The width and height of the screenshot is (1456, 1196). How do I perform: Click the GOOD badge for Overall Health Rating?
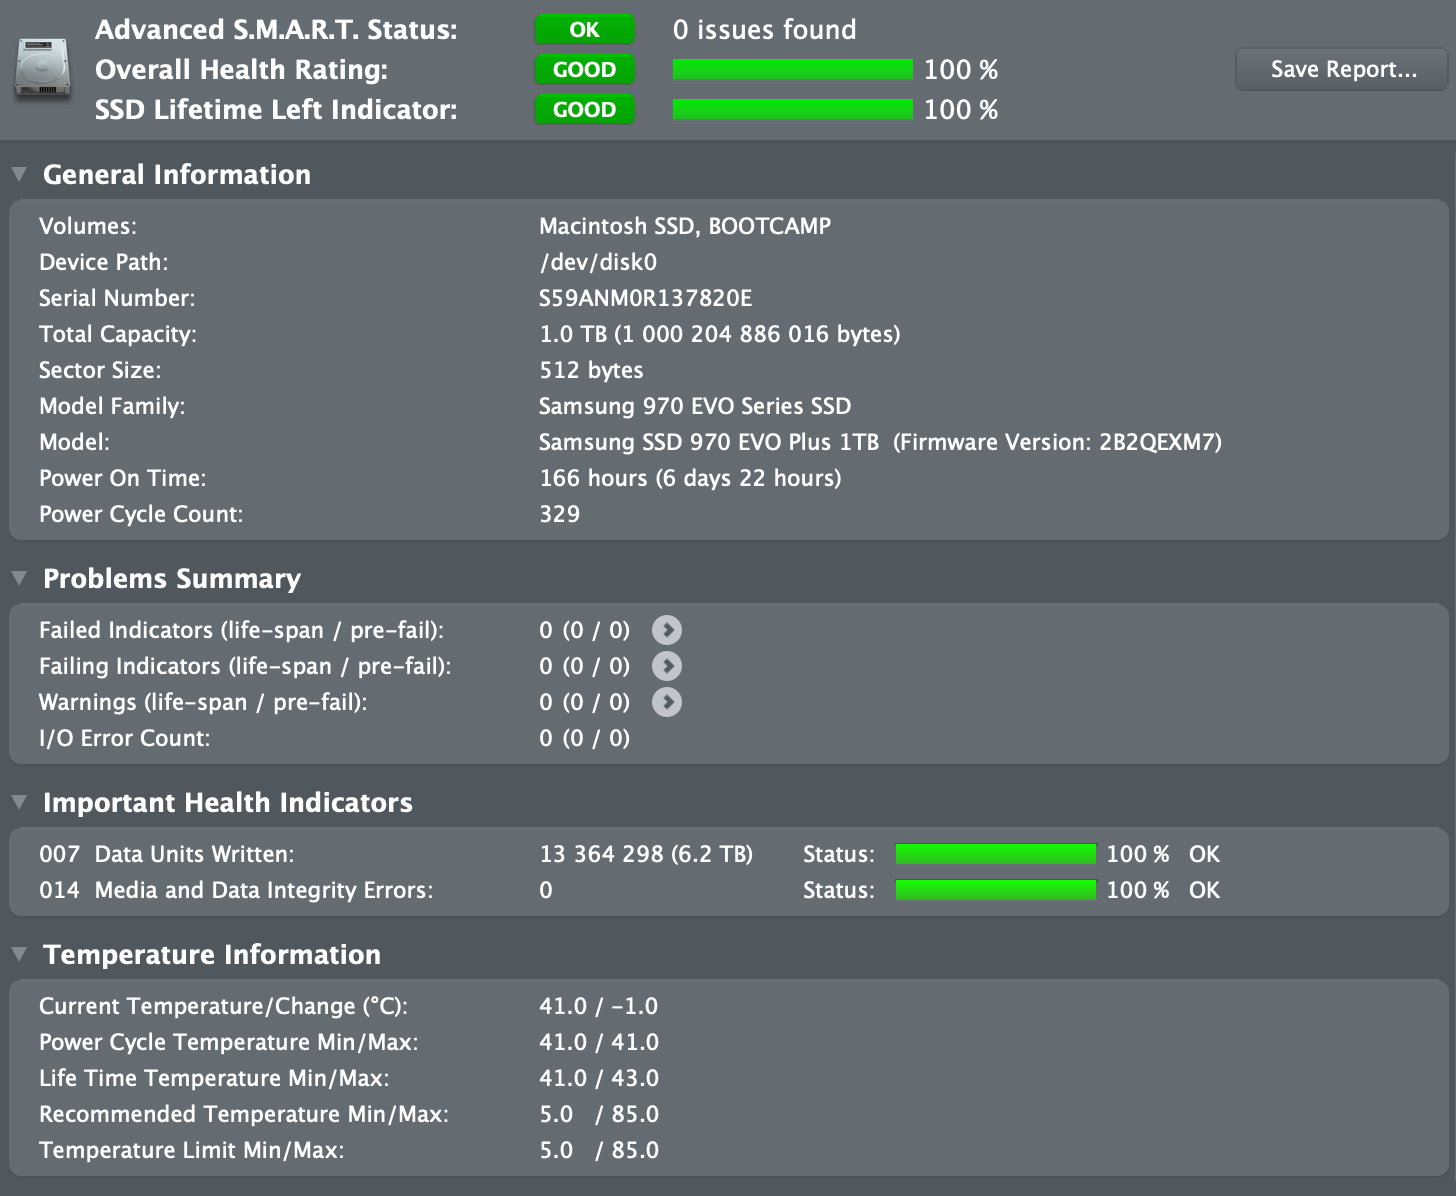tap(584, 70)
